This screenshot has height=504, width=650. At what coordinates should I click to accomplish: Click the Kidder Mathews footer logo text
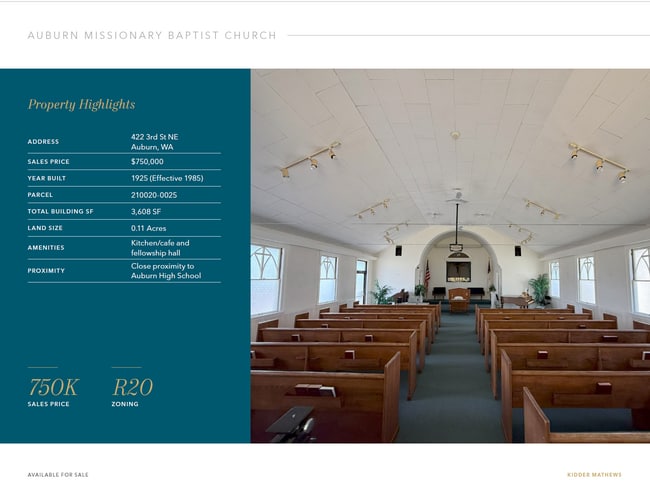594,475
